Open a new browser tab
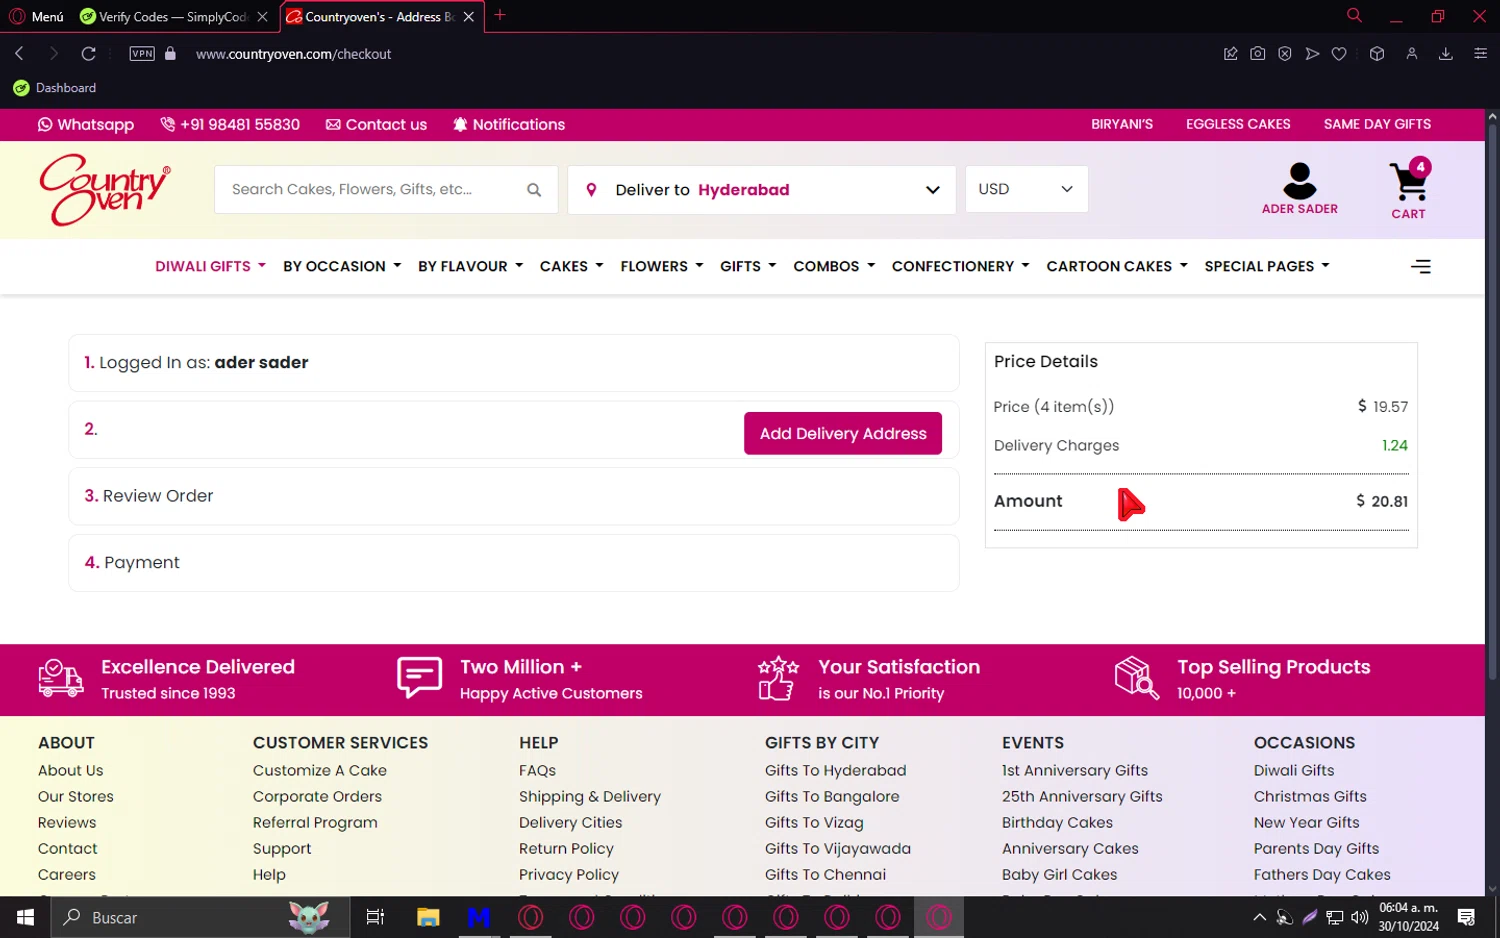Image resolution: width=1500 pixels, height=938 pixels. pos(500,15)
